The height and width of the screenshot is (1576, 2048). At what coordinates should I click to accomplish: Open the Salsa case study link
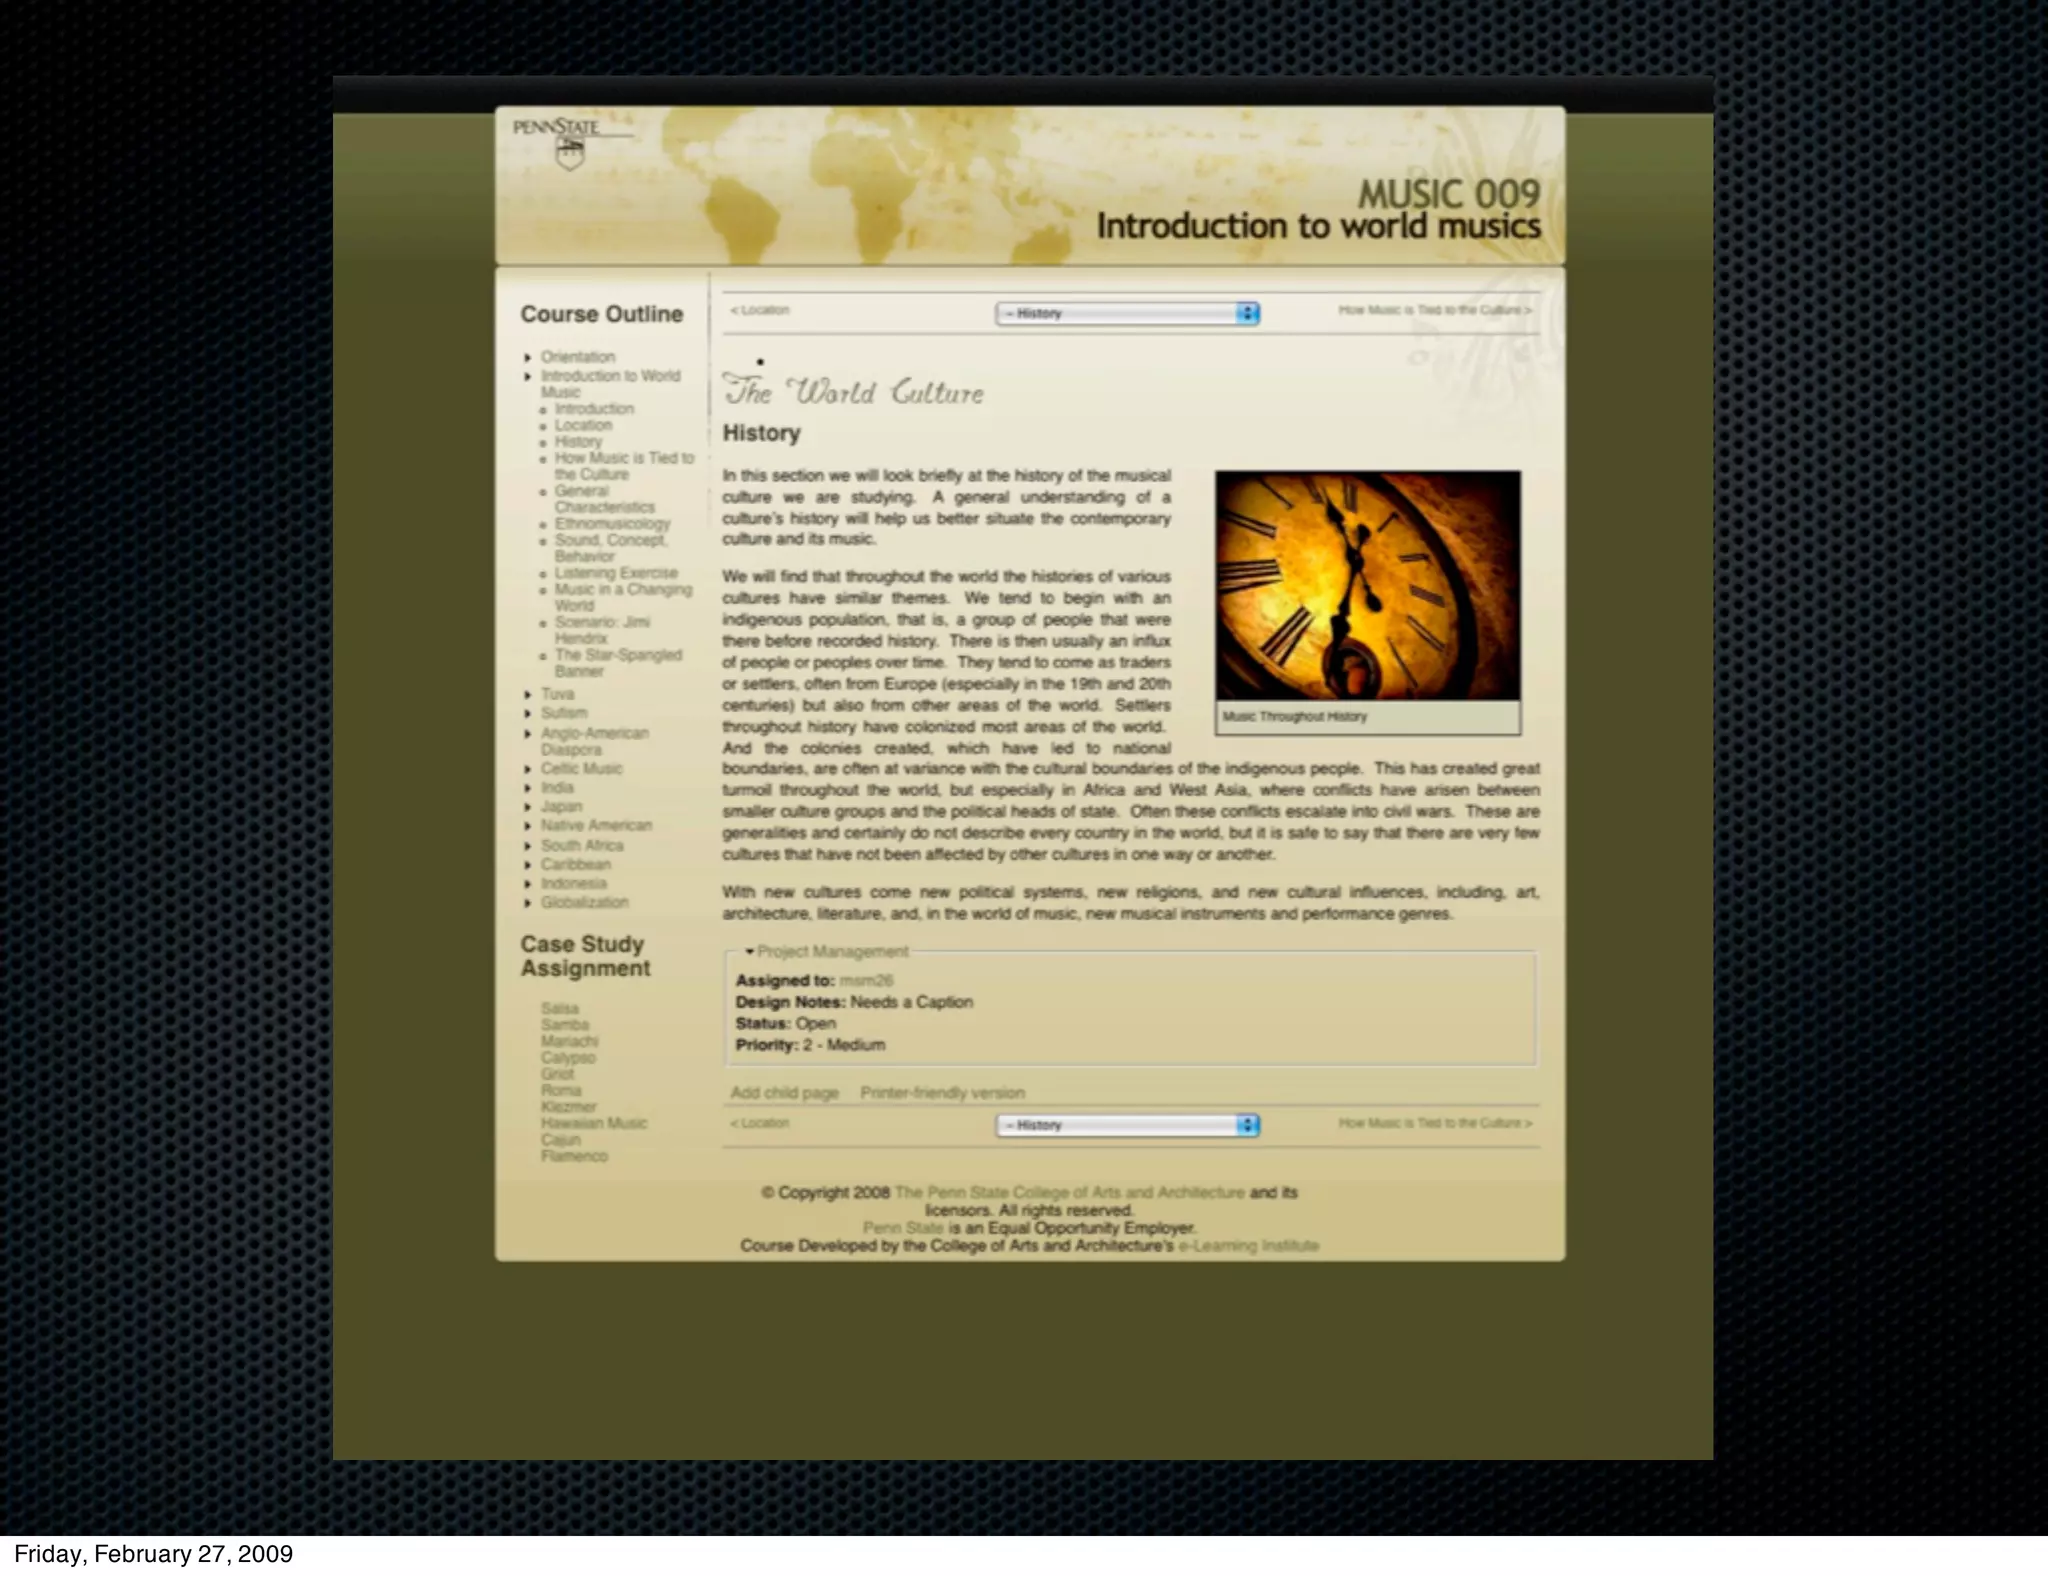click(560, 1009)
